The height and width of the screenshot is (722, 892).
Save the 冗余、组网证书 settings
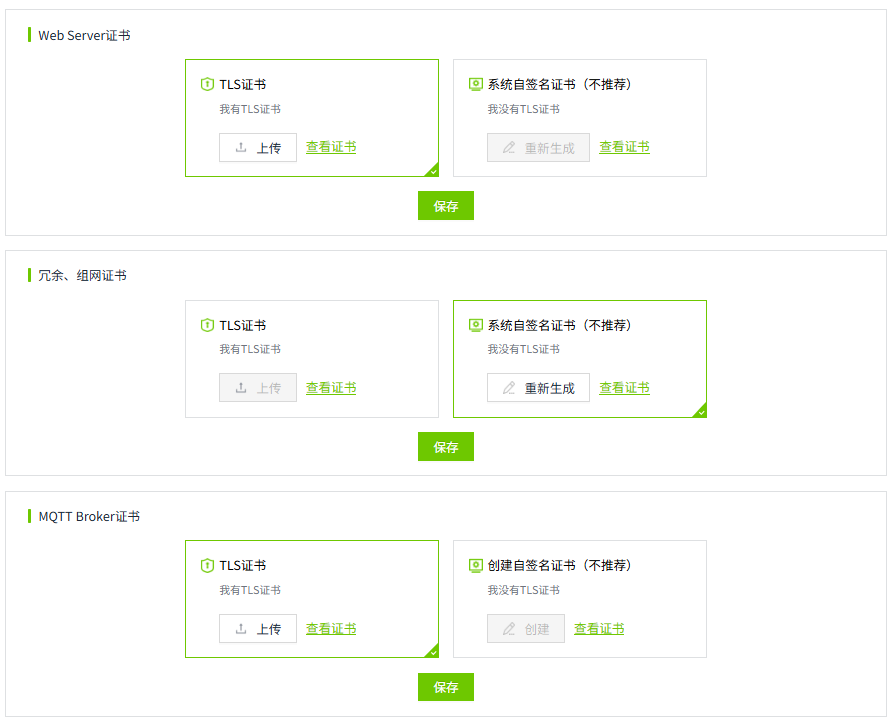(x=446, y=447)
